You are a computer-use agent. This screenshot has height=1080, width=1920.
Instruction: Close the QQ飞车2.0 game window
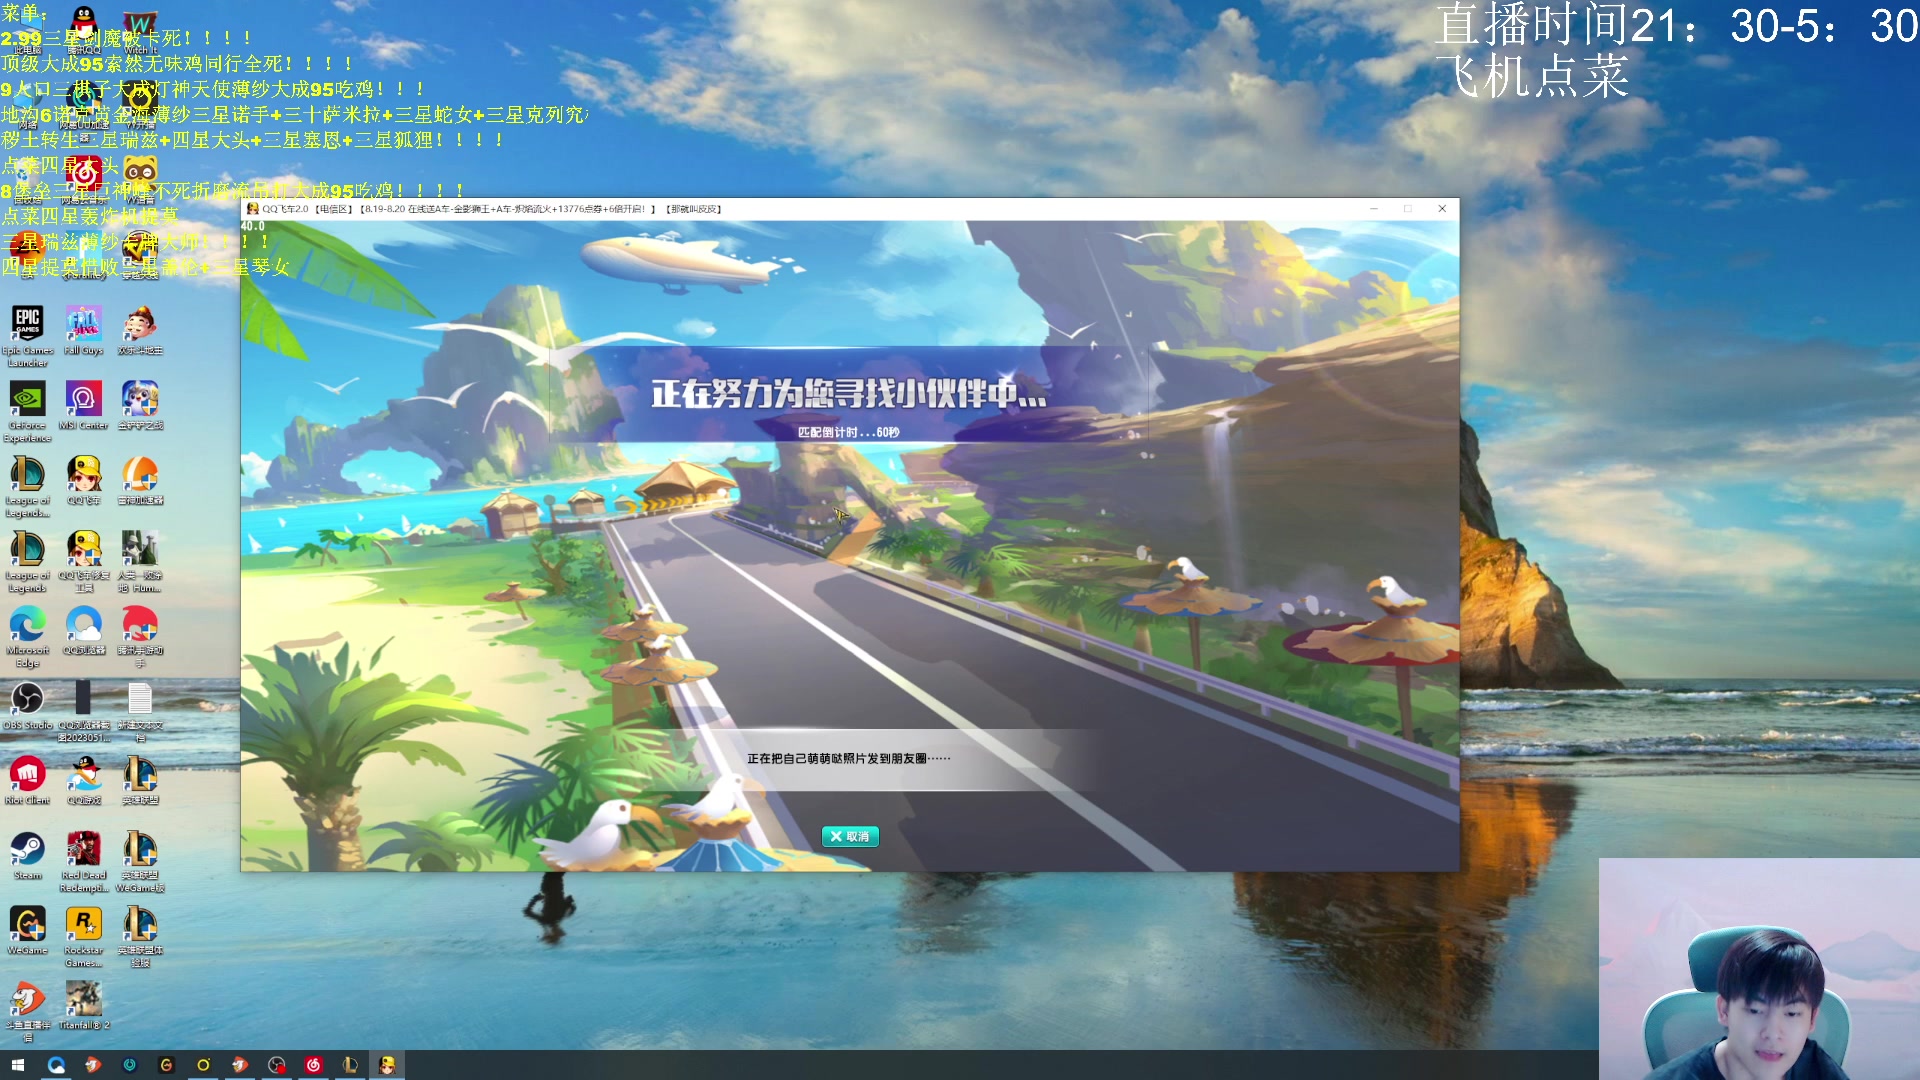tap(1442, 209)
